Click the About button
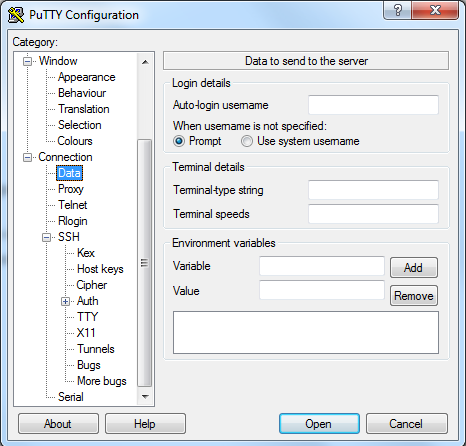Viewport: 466px width, 446px height. pyautogui.click(x=58, y=424)
